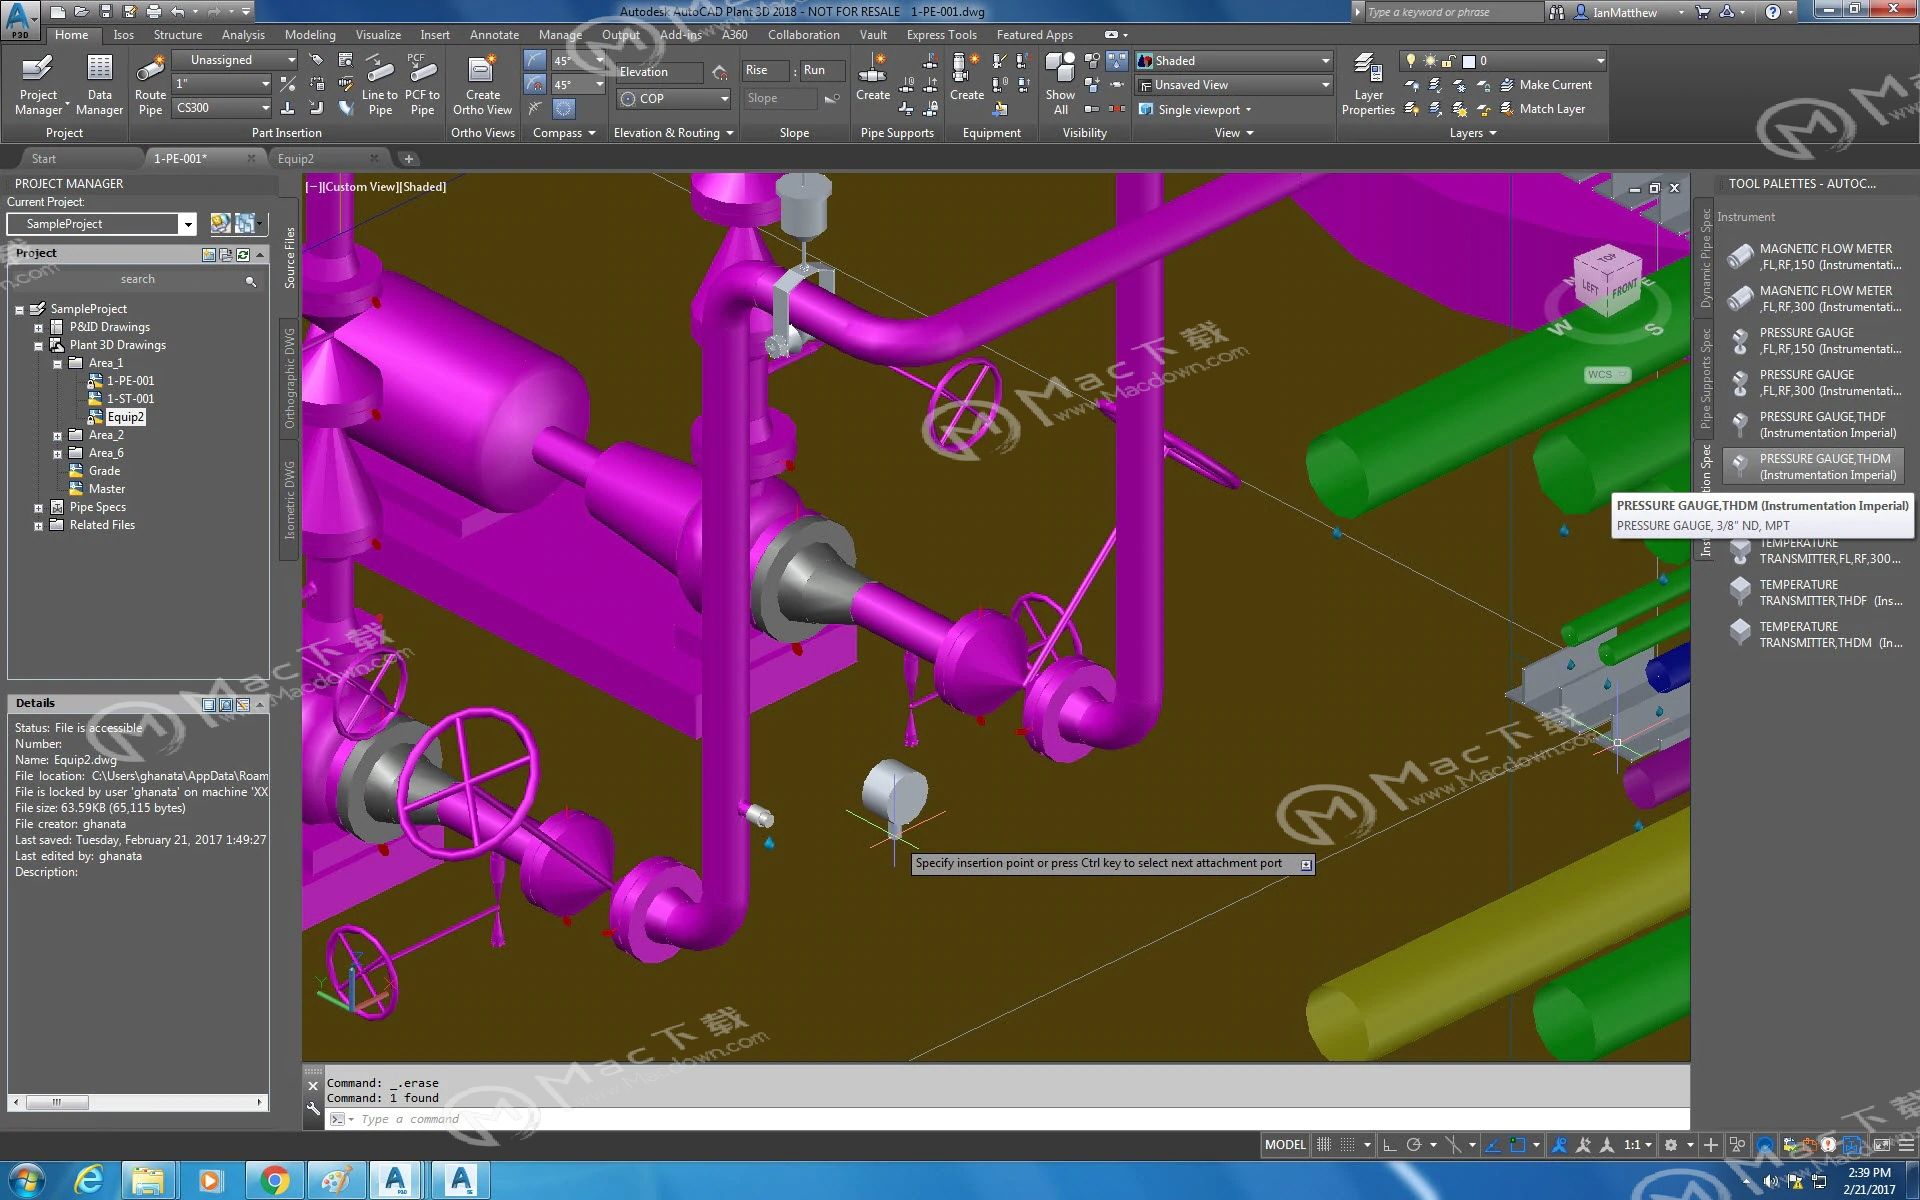Expand the P&ID Drawings tree node

tap(39, 328)
